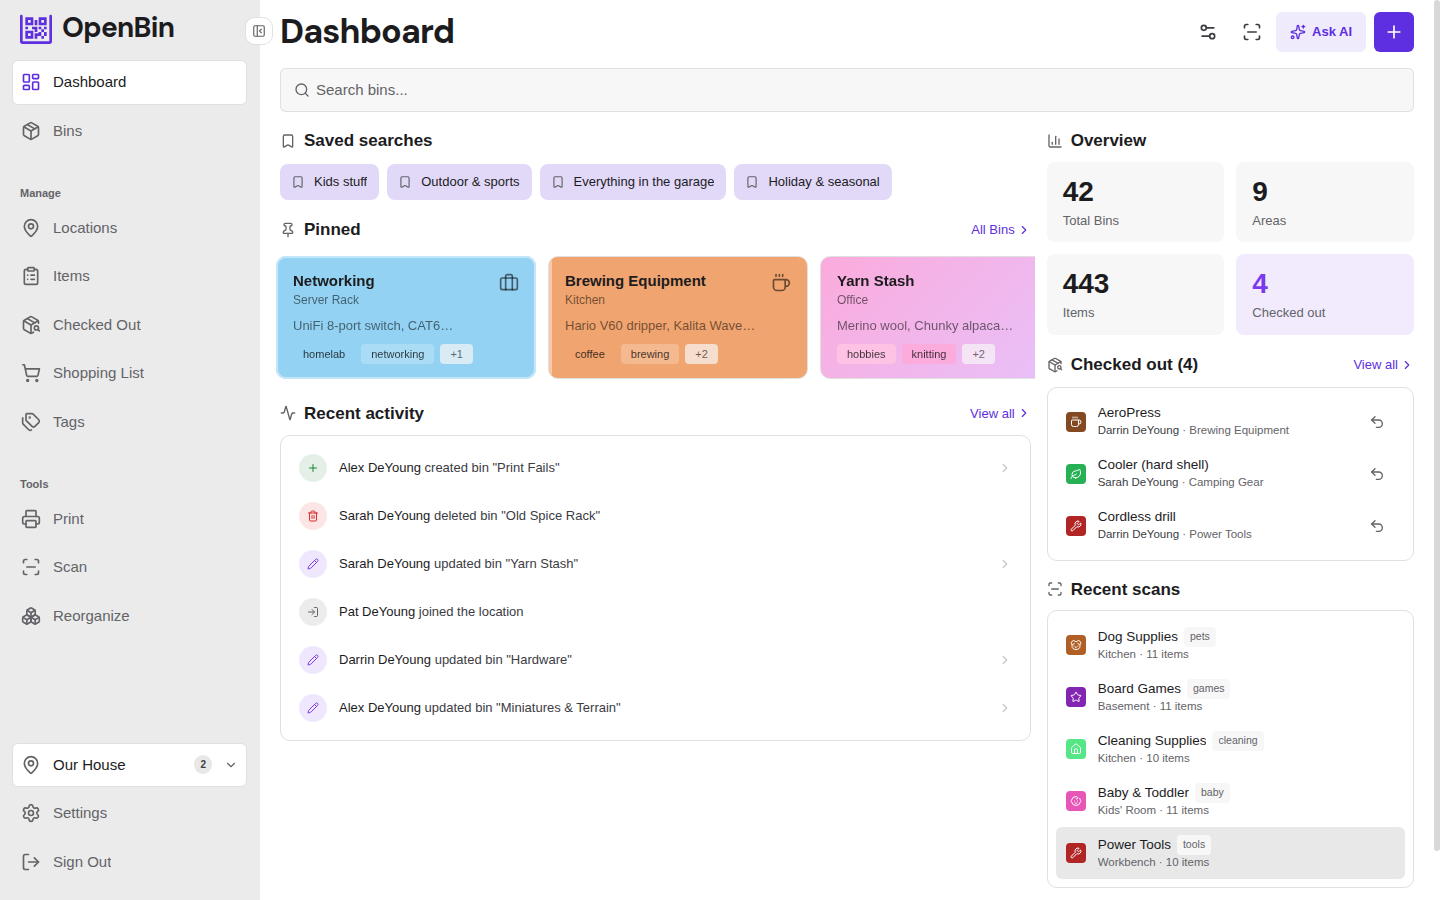Image resolution: width=1440 pixels, height=900 pixels.
Task: Expand the Hardware activity row chevron
Action: pyautogui.click(x=1005, y=660)
